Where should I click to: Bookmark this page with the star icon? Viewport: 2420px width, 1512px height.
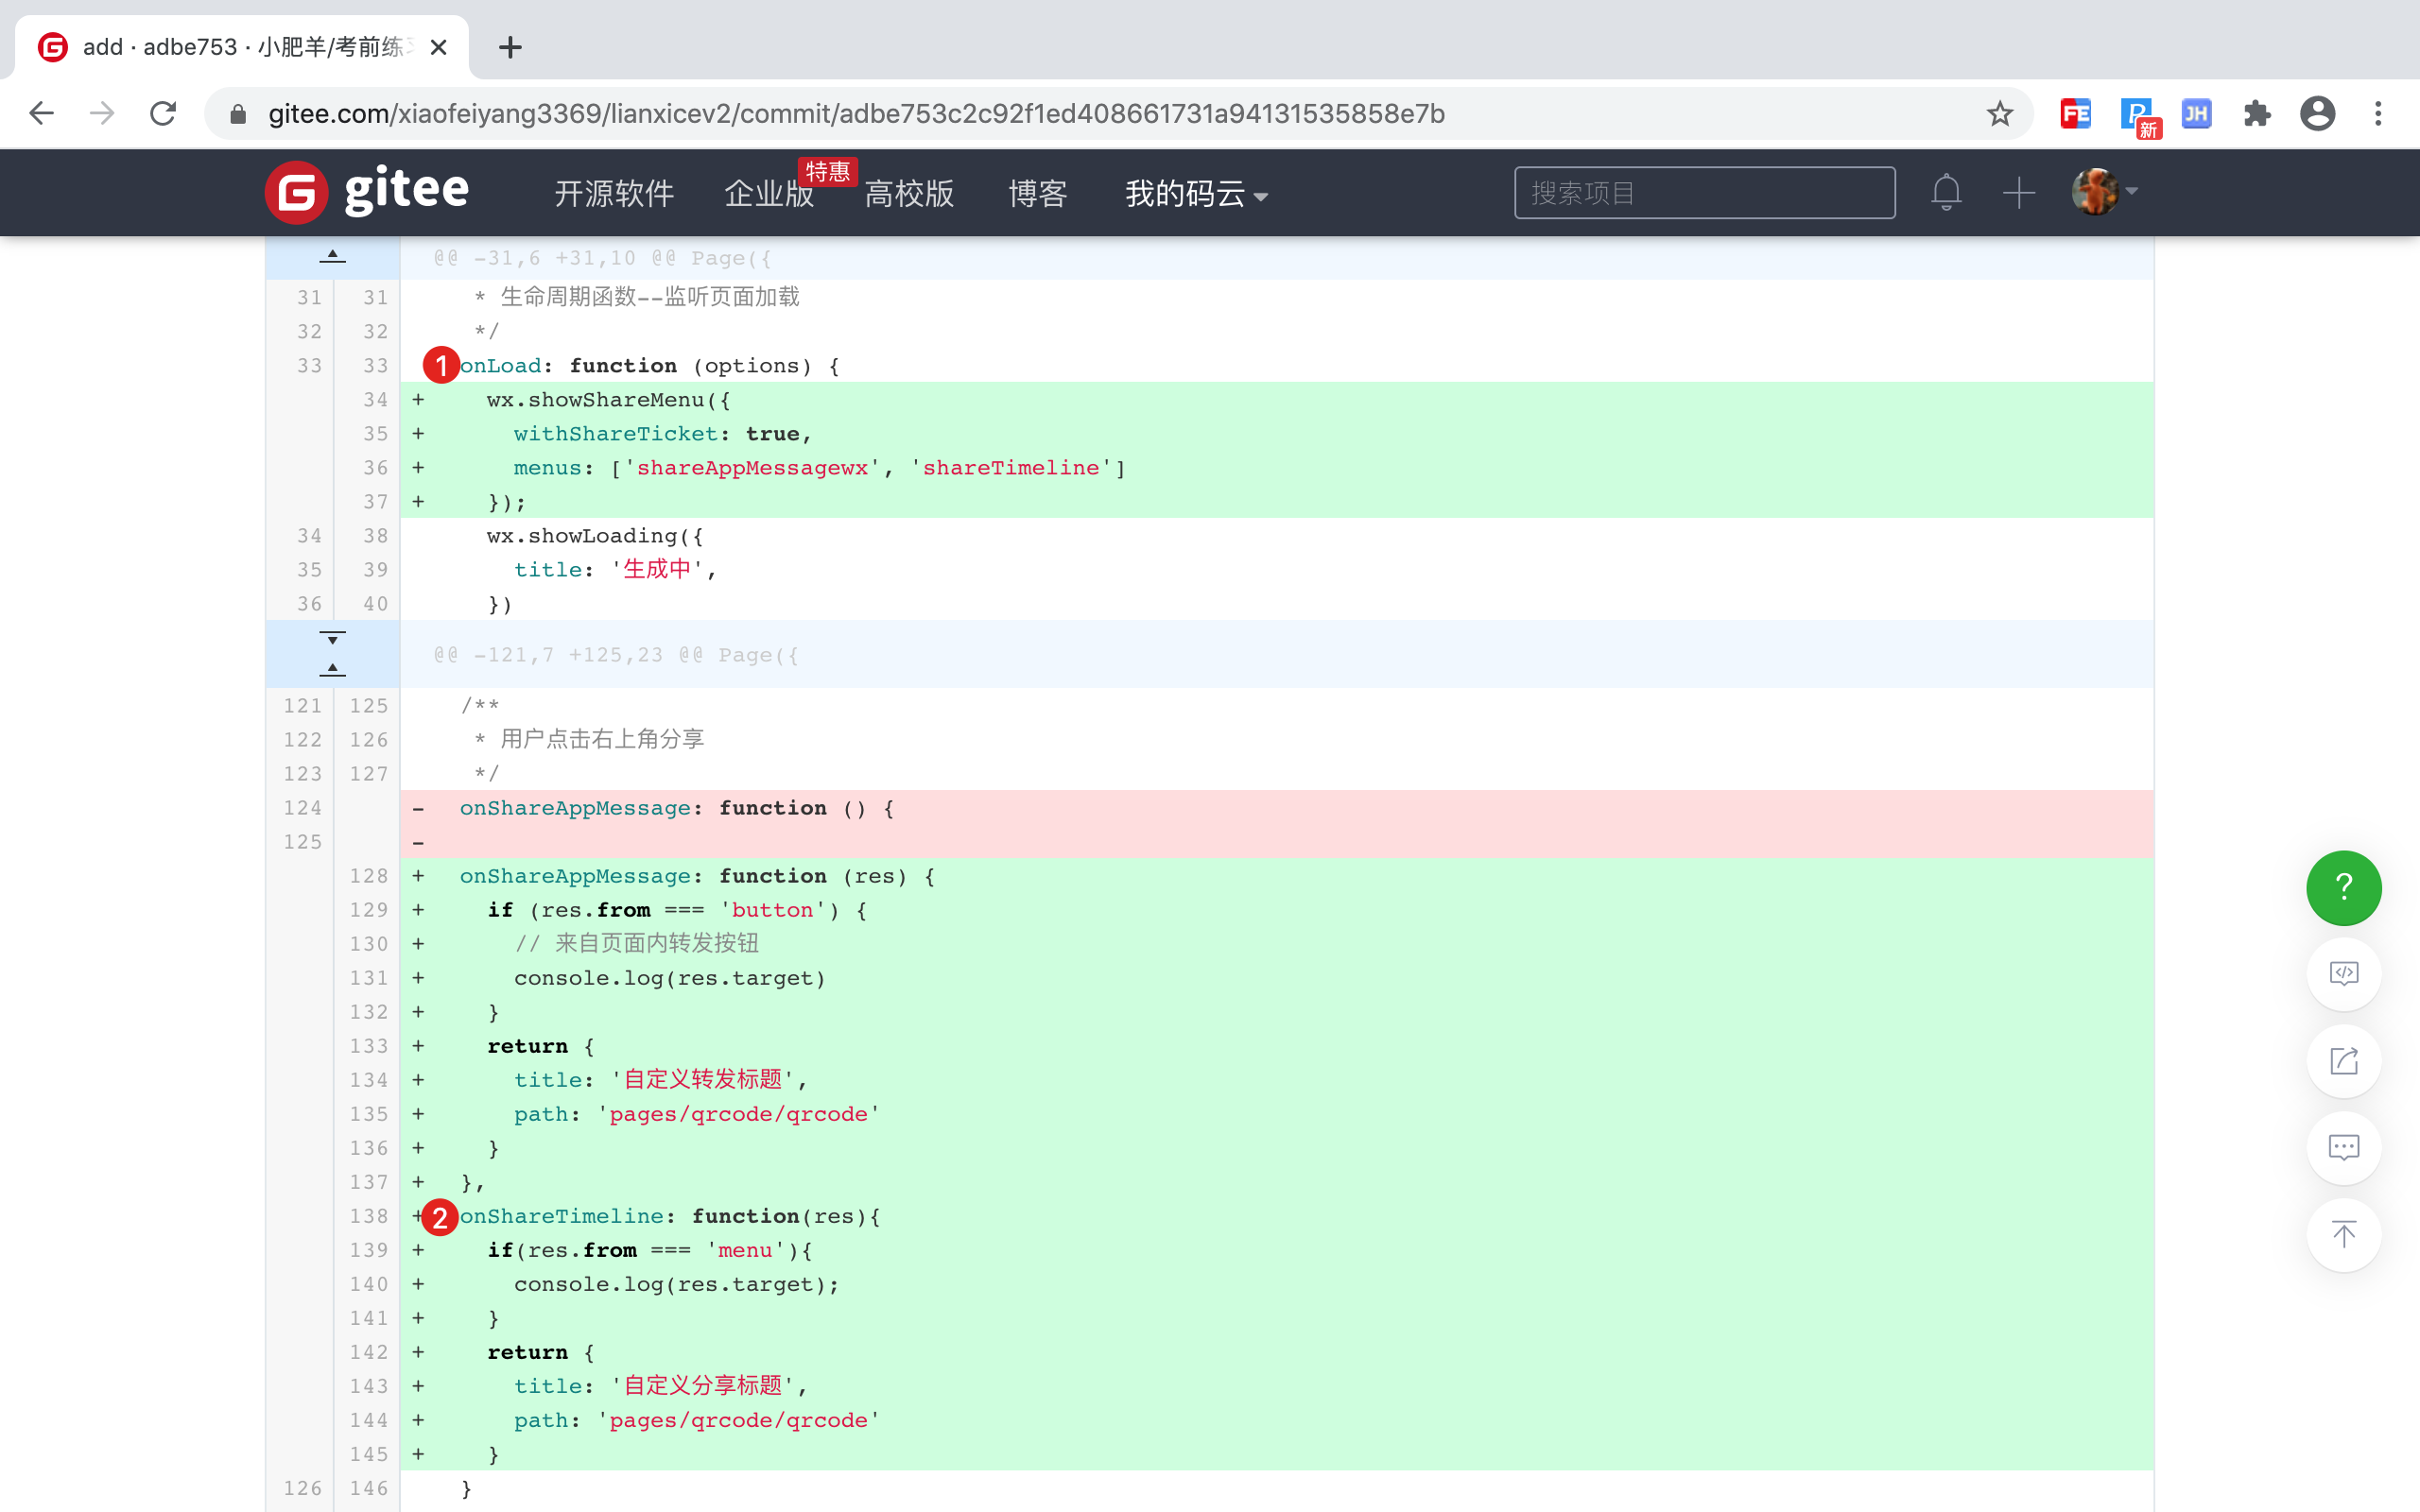coord(1999,114)
